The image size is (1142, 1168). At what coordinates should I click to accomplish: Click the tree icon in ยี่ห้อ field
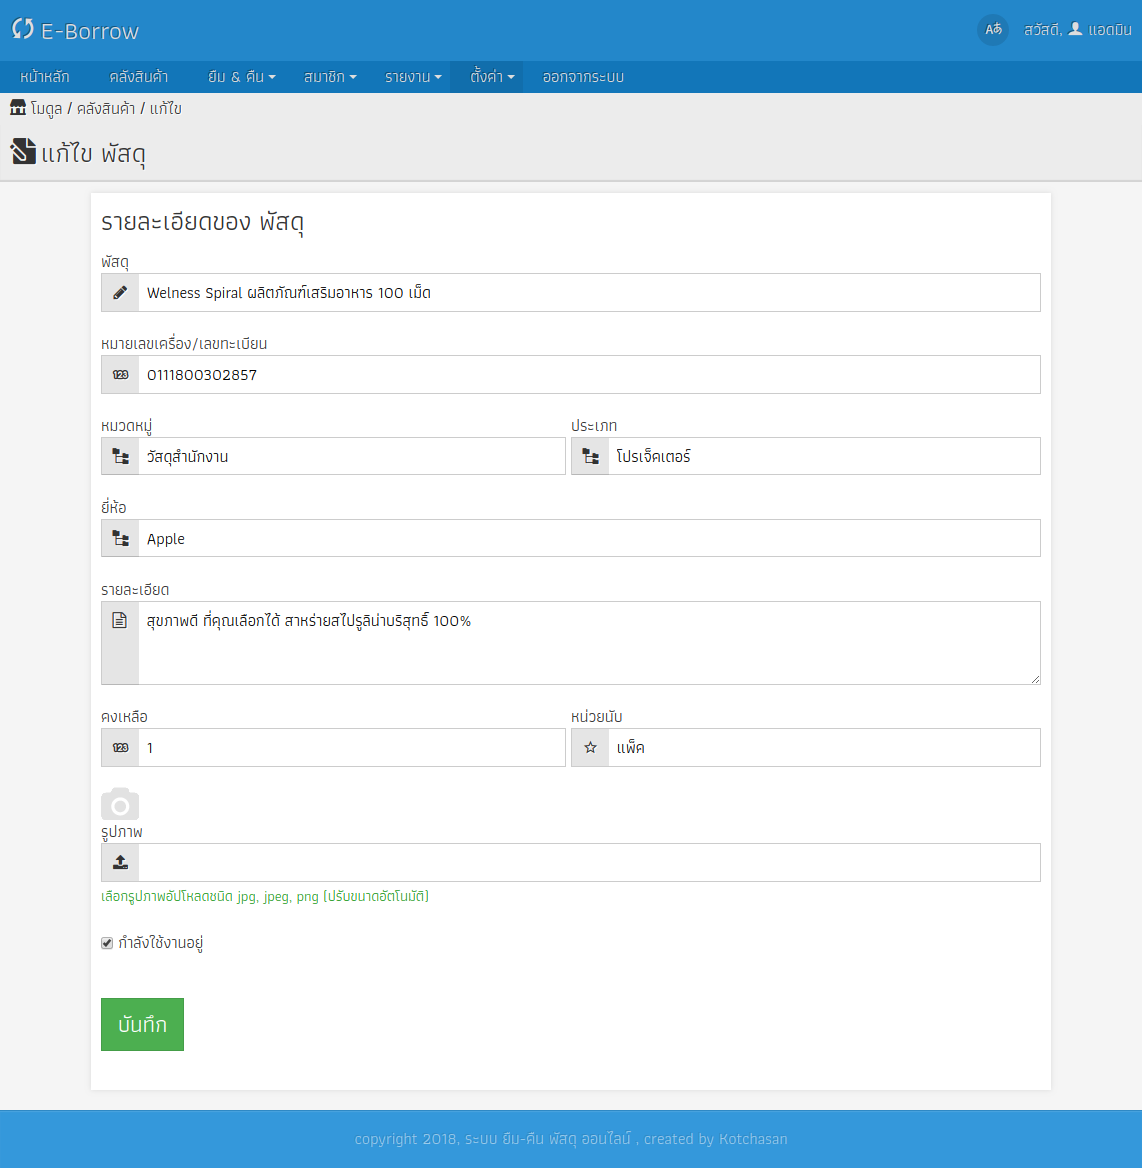pyautogui.click(x=120, y=538)
